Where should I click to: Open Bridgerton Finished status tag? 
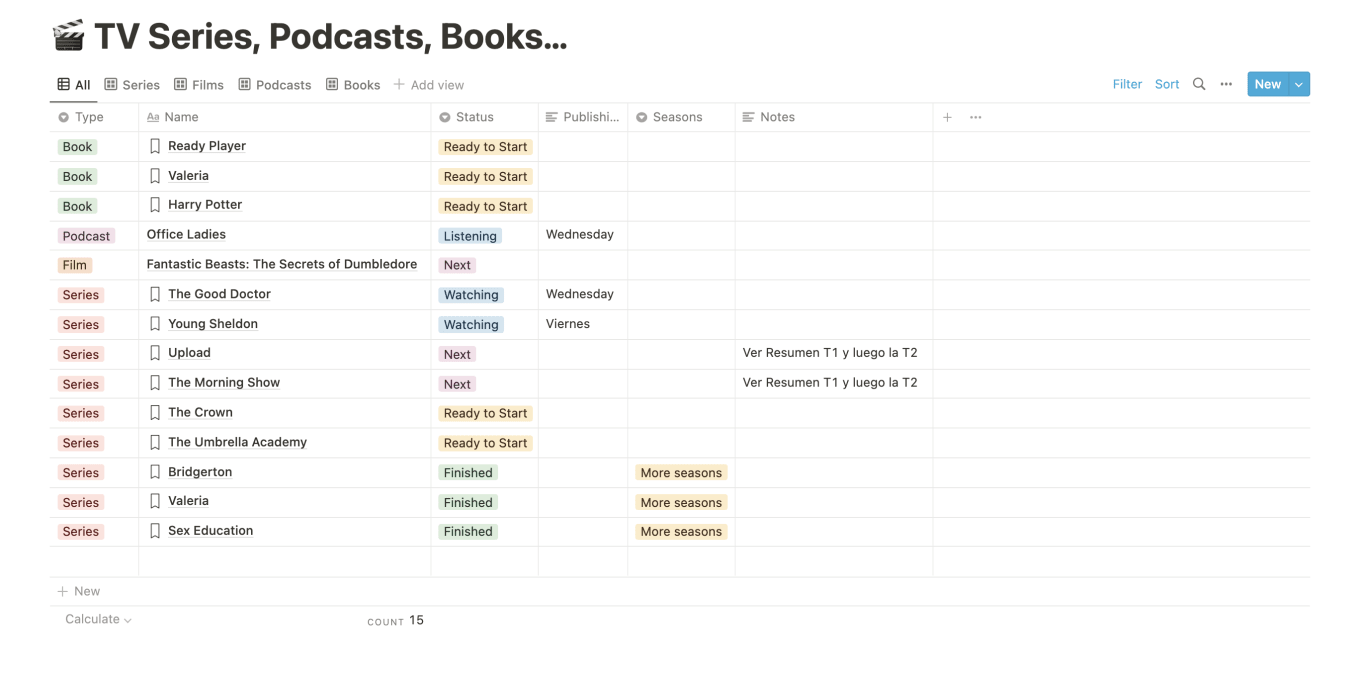tap(468, 473)
